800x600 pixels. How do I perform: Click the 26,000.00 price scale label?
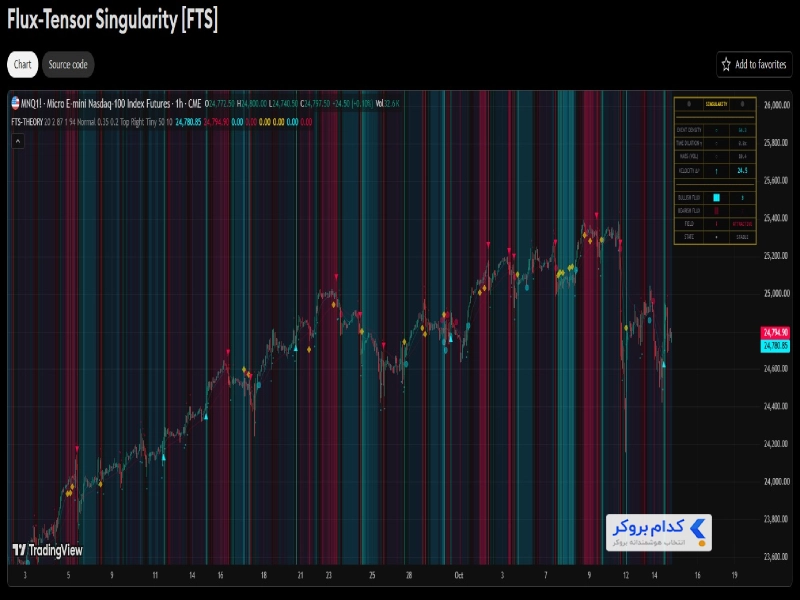point(777,105)
